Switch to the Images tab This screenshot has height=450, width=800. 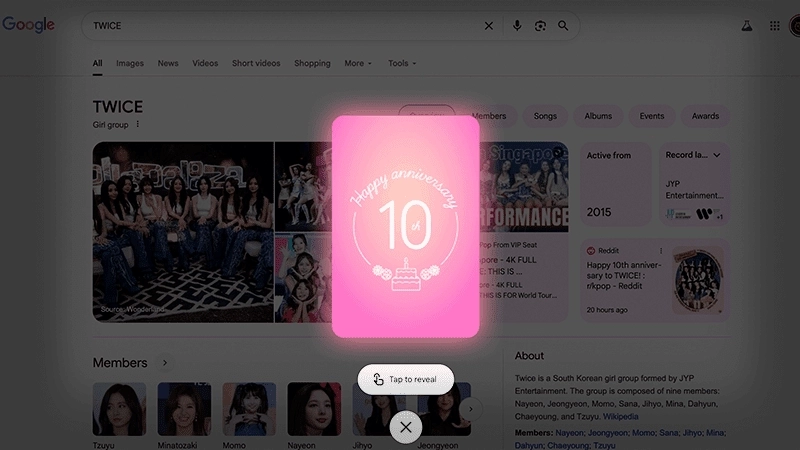(x=130, y=63)
